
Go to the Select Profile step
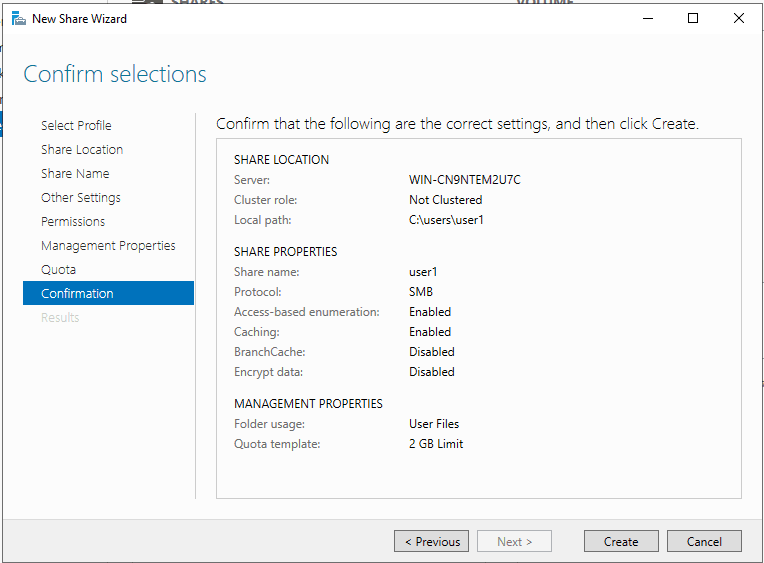pos(76,125)
